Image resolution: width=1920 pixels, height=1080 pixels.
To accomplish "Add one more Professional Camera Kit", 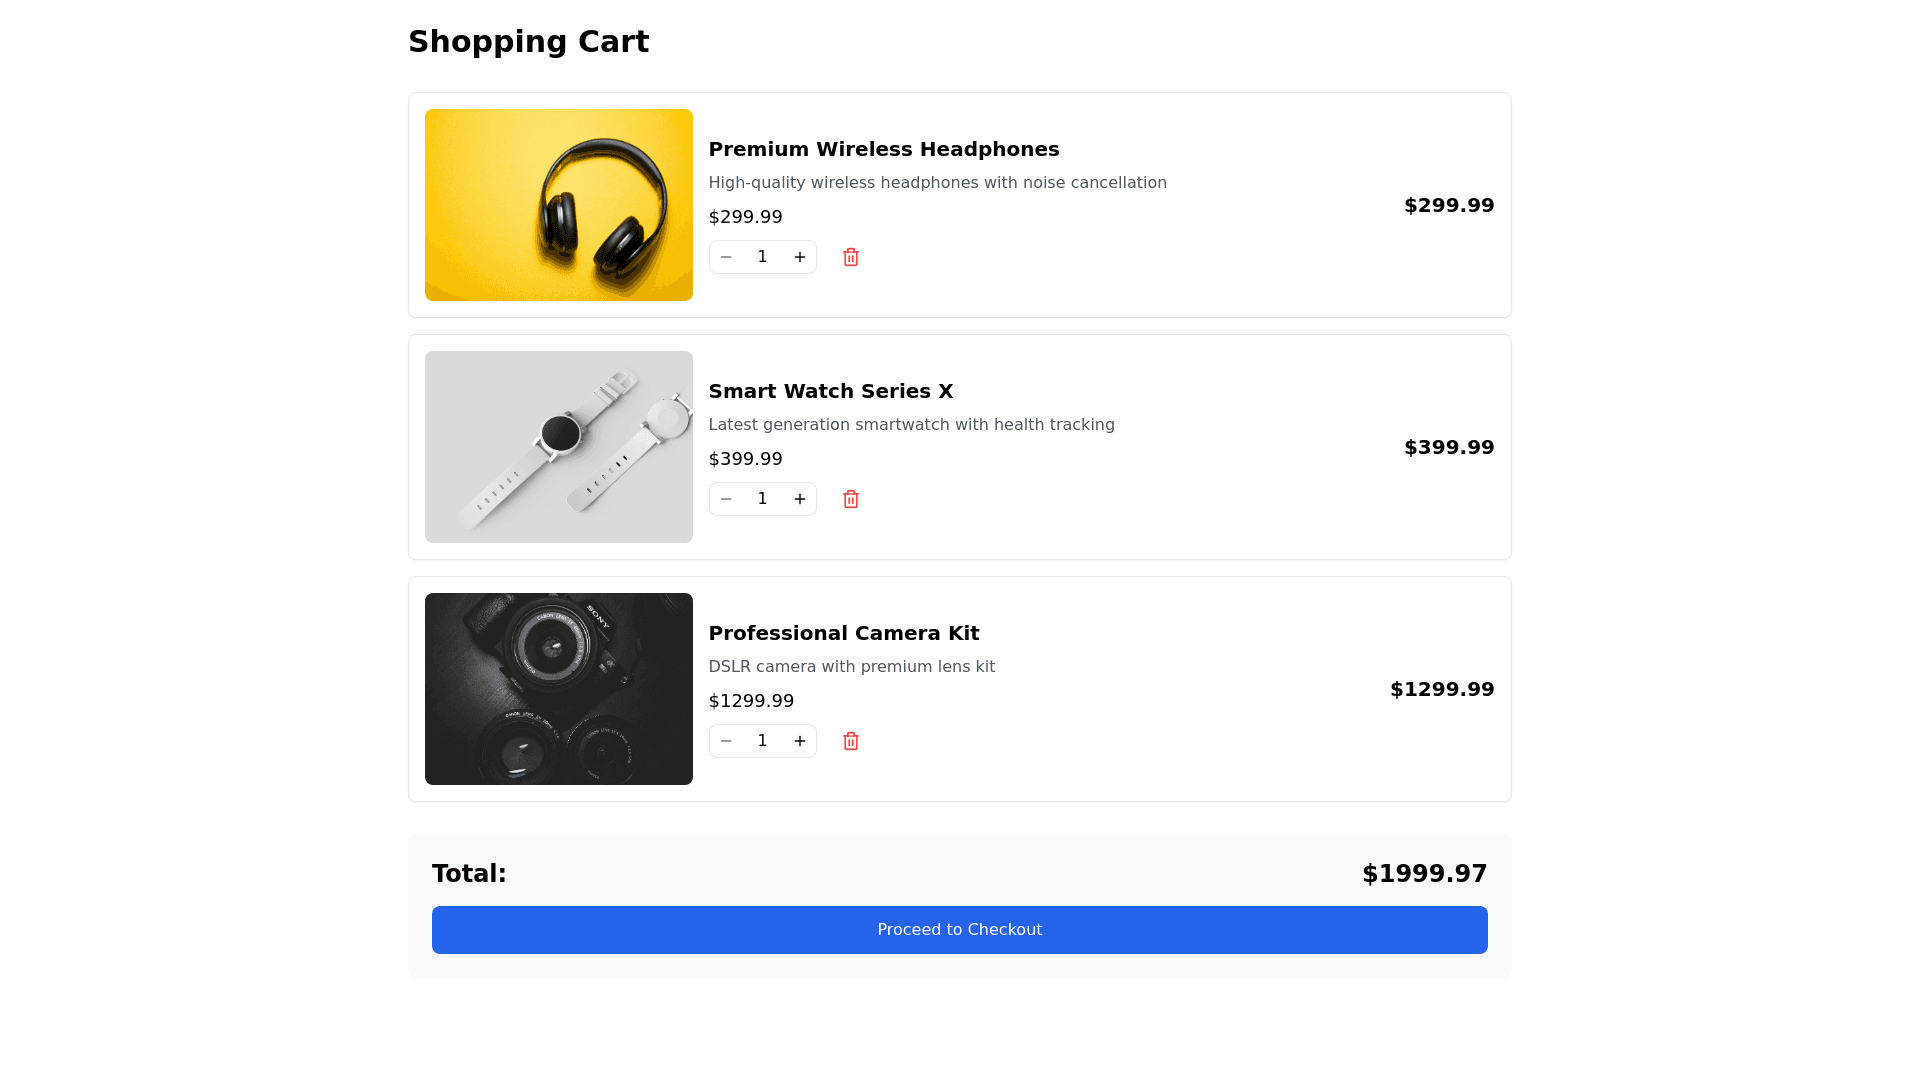I will click(x=800, y=741).
